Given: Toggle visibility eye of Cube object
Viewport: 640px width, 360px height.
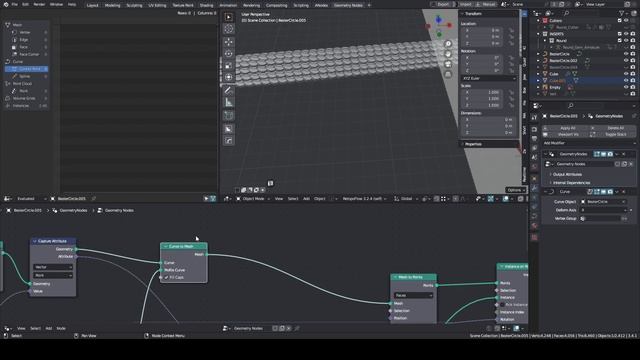Looking at the screenshot, I should pyautogui.click(x=626, y=74).
